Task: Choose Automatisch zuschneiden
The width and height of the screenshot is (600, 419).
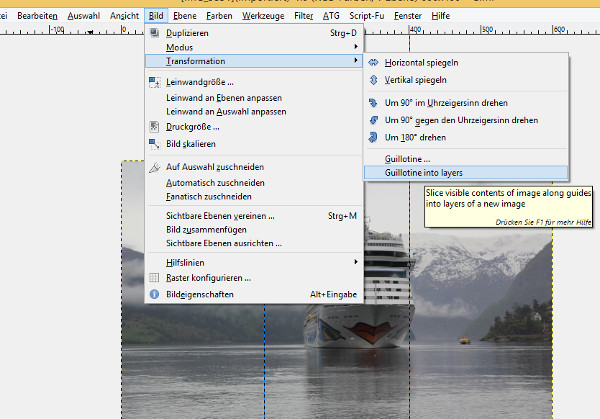Action: [x=254, y=183]
